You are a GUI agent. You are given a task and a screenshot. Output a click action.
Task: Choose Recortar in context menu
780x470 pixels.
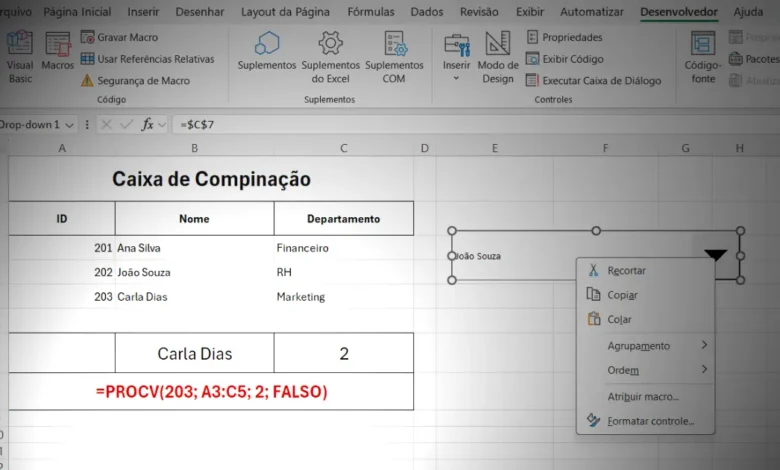[646, 271]
